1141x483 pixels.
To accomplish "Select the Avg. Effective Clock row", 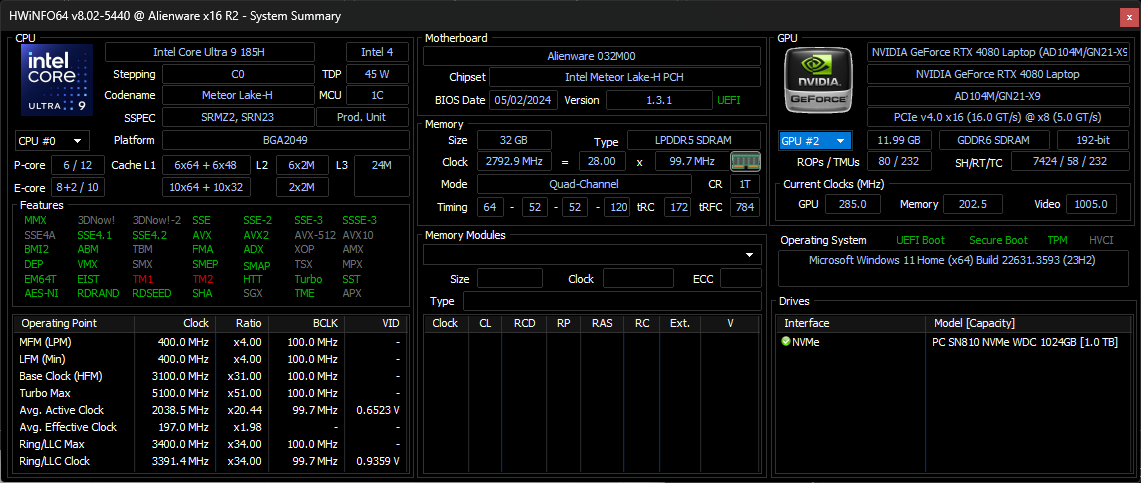I will pos(210,427).
